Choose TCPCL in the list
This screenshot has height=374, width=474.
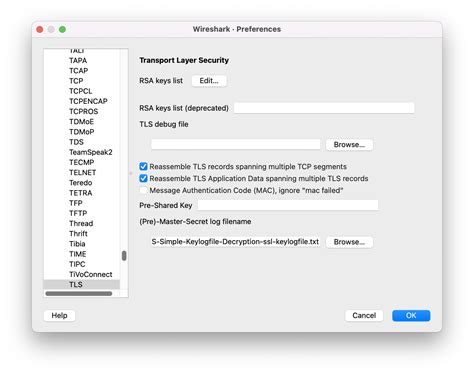click(80, 91)
